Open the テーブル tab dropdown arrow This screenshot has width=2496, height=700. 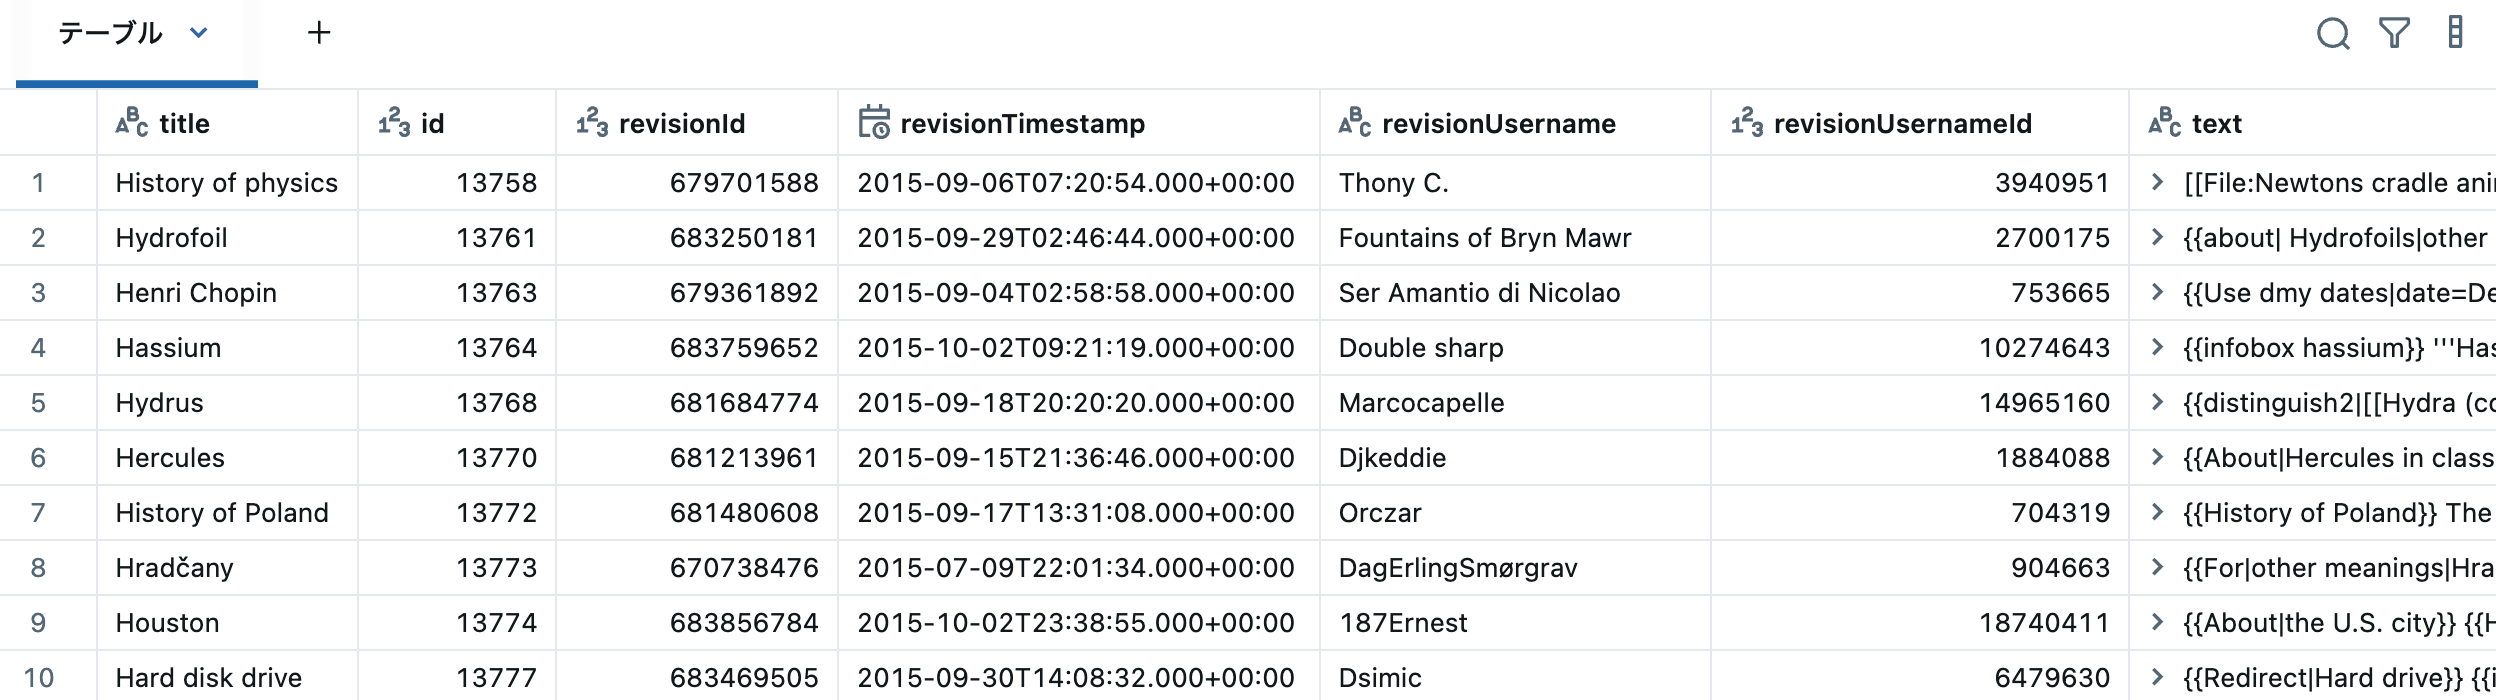click(x=199, y=33)
